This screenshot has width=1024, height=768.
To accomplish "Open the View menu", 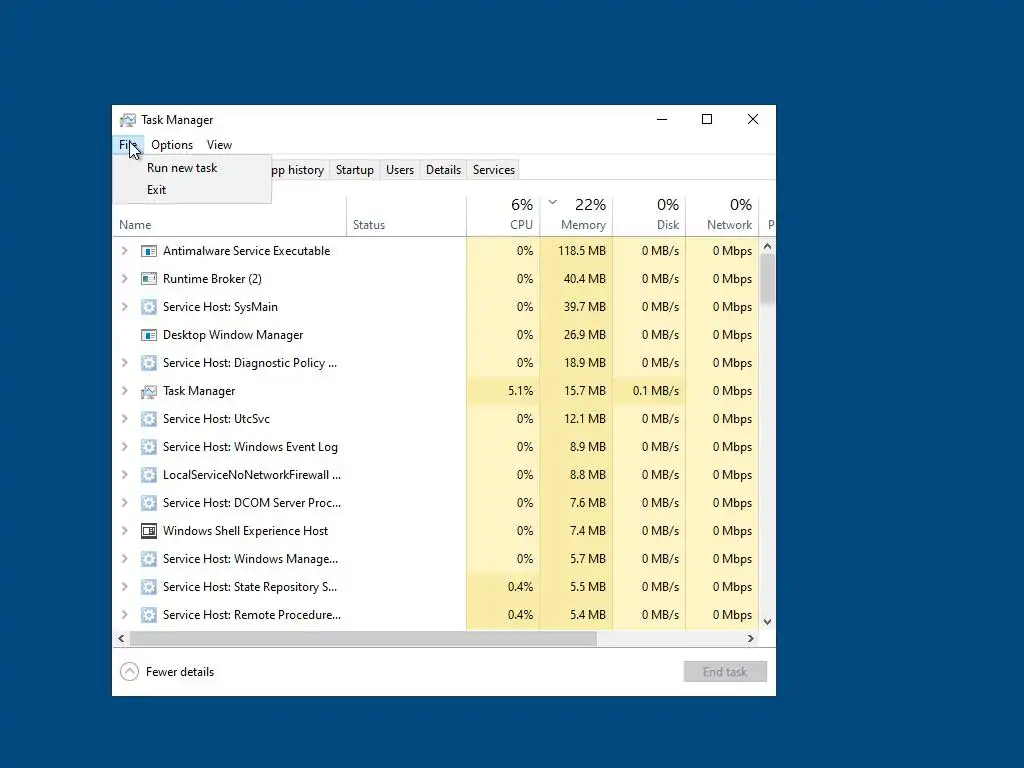I will tap(219, 145).
